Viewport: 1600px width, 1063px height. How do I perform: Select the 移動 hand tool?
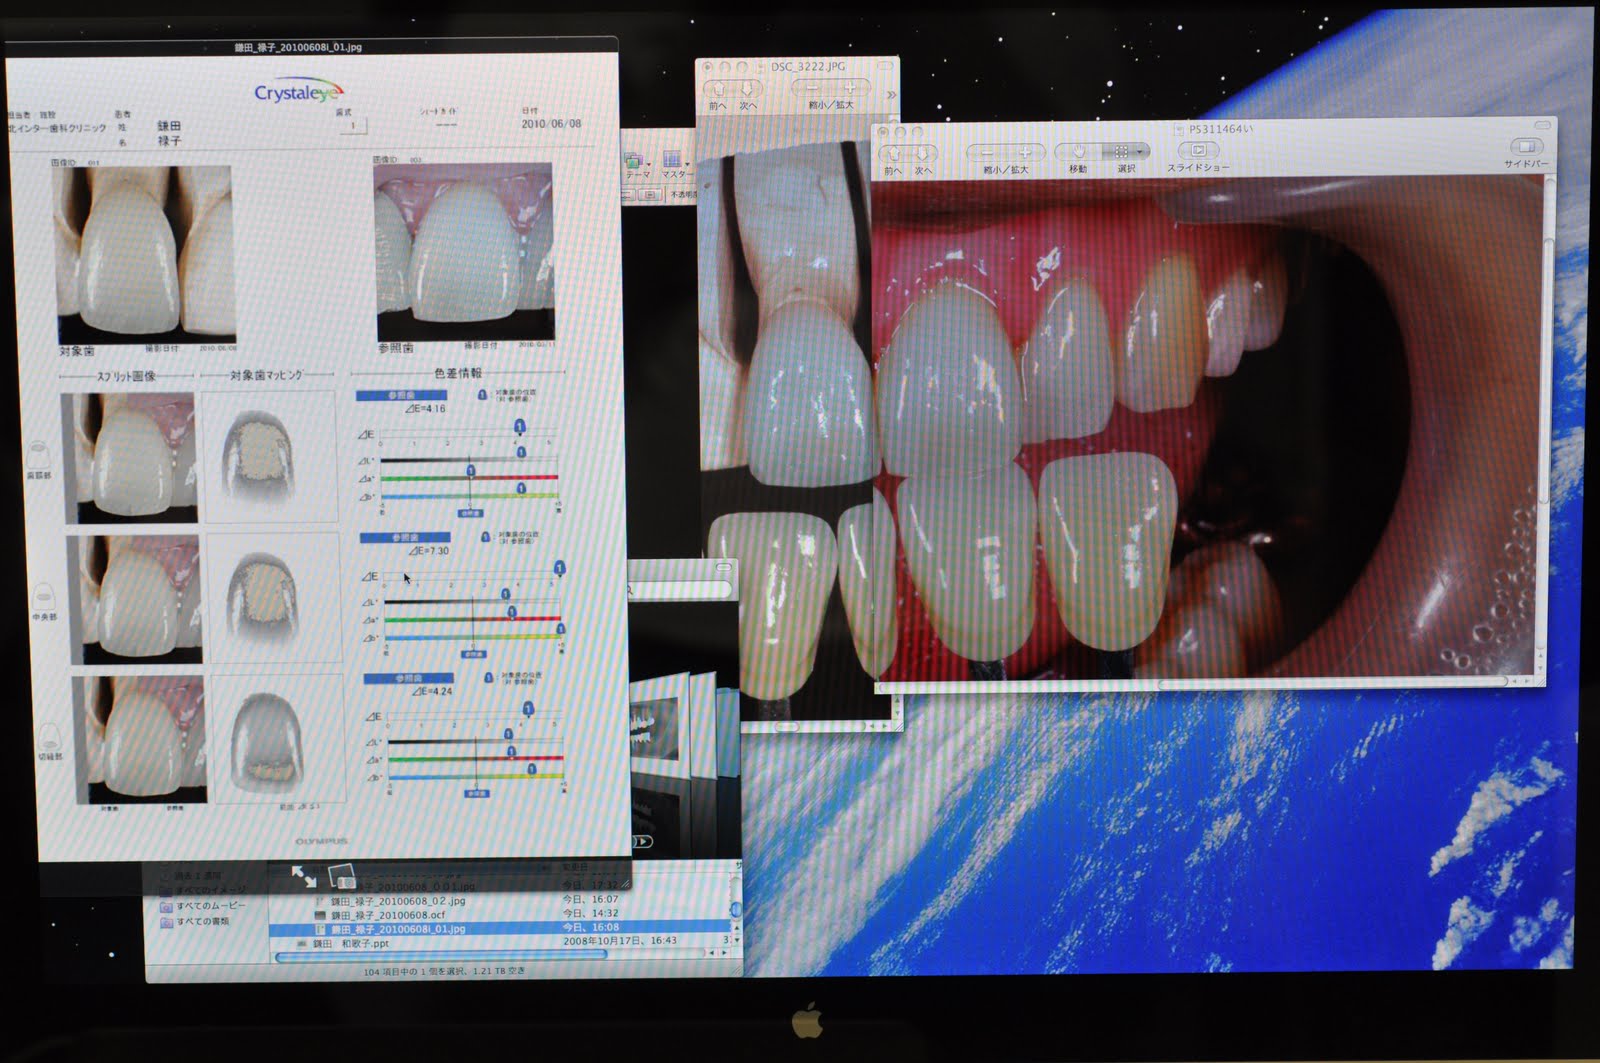[1078, 152]
